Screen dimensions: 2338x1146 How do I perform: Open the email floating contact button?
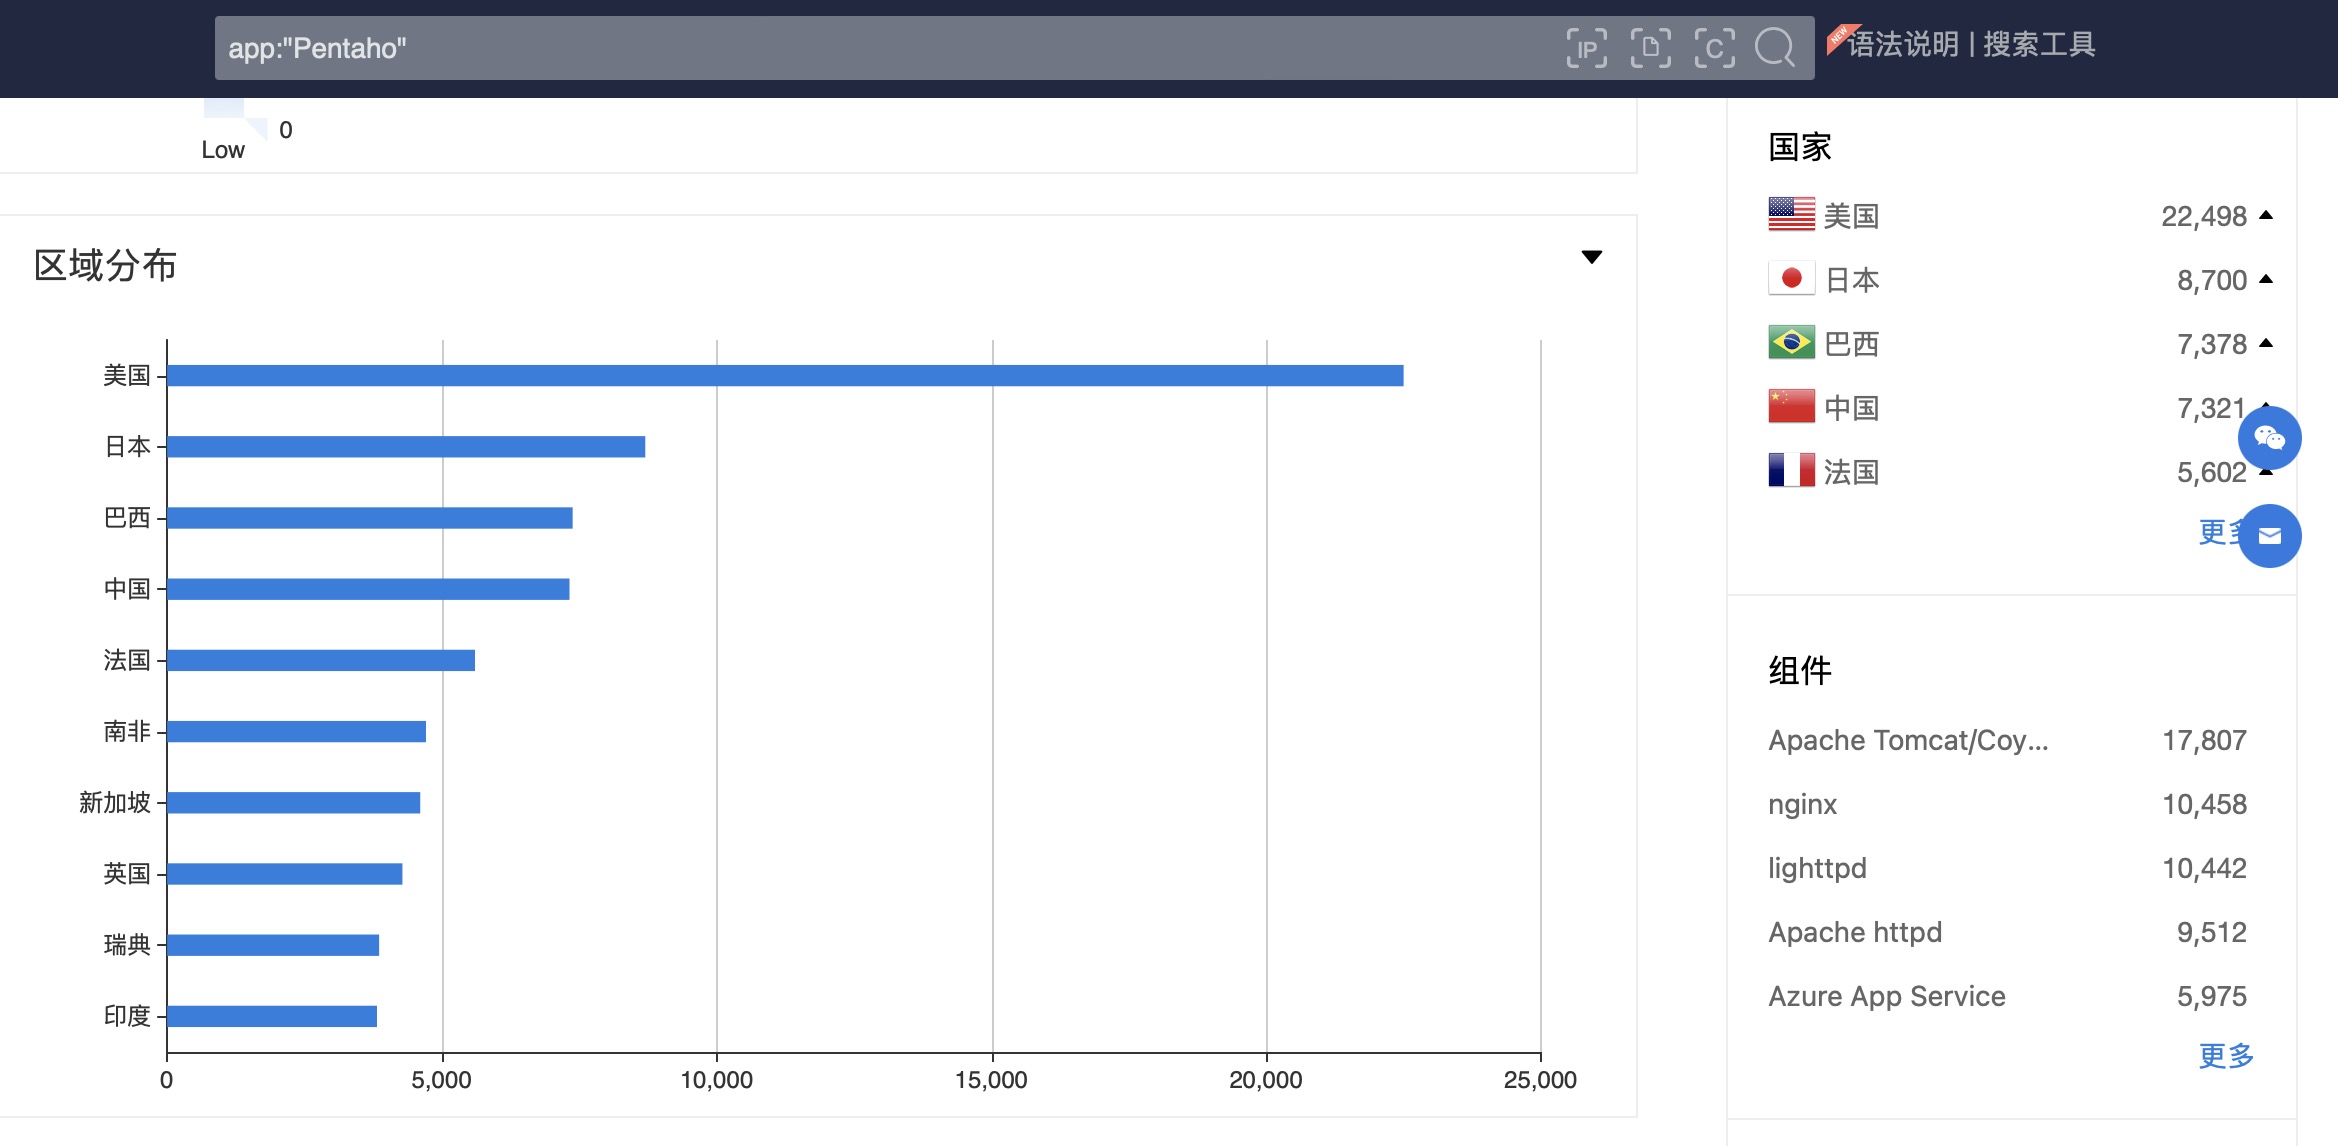[2269, 536]
